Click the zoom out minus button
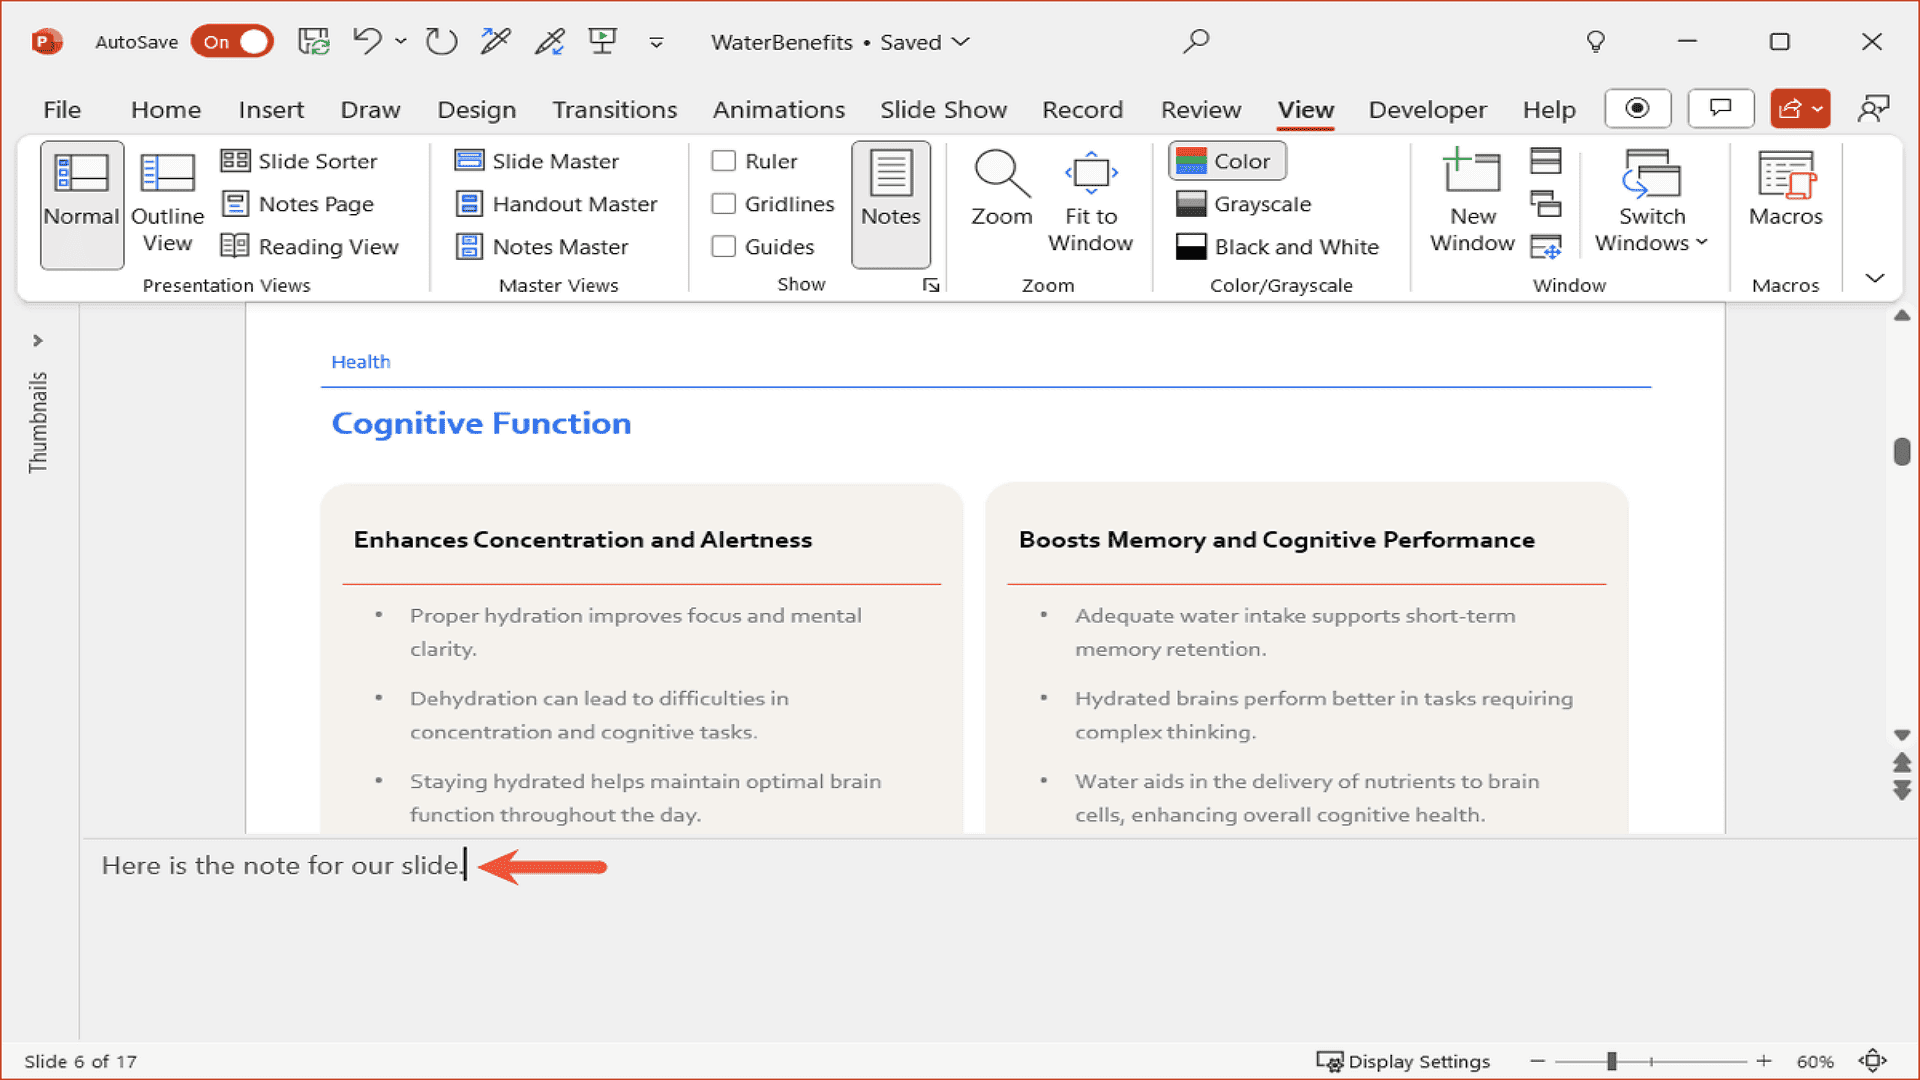 1538,1061
